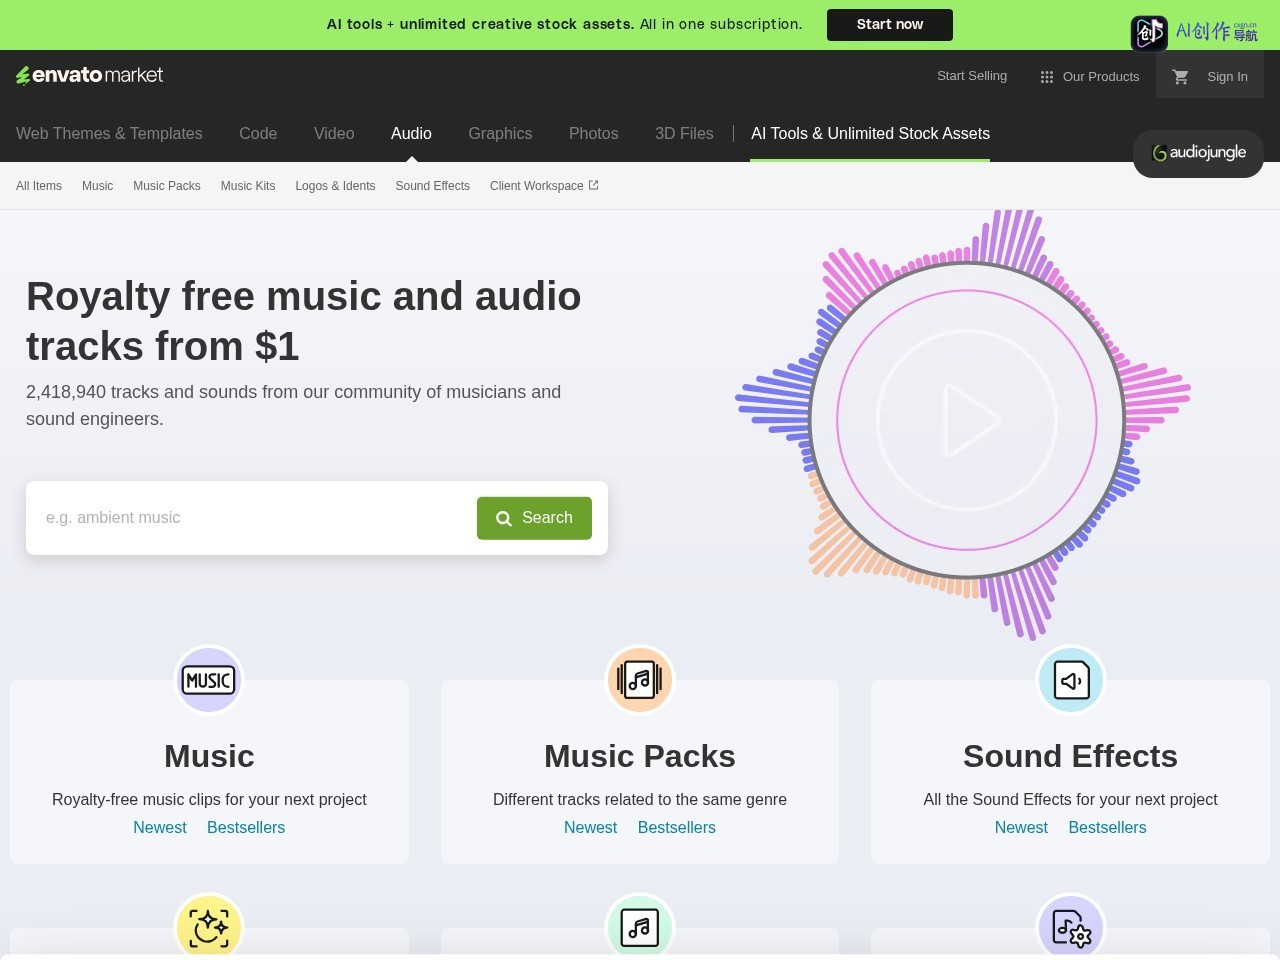
Task: Open the Music submenu item
Action: click(x=97, y=186)
